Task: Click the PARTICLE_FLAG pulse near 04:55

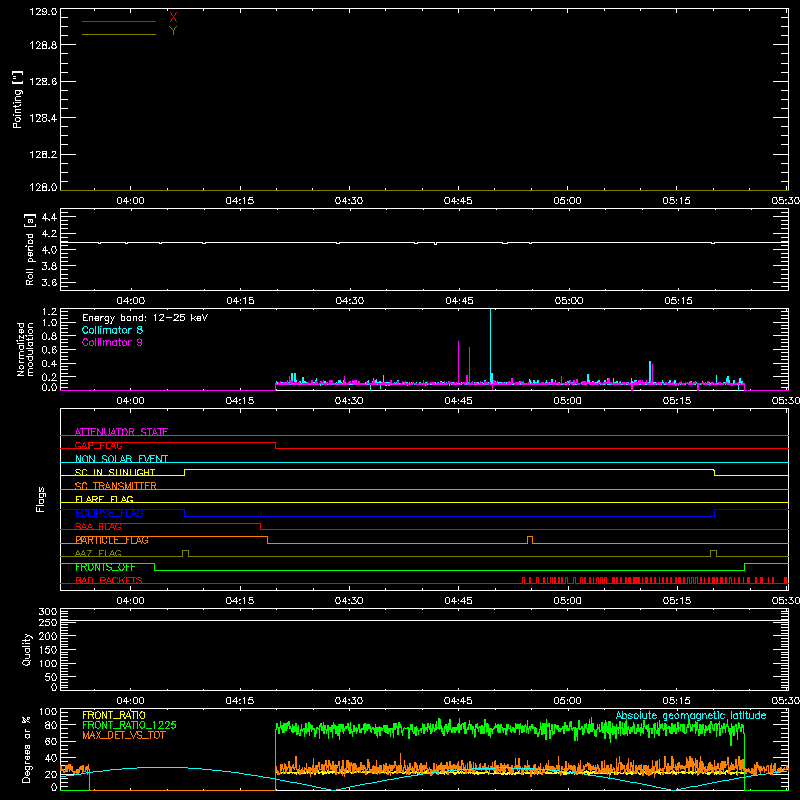Action: point(530,540)
